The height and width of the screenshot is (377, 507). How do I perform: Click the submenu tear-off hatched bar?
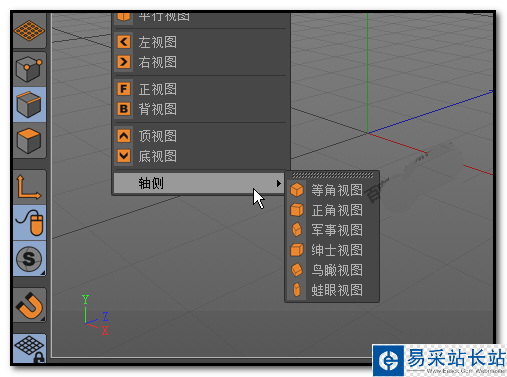point(333,175)
